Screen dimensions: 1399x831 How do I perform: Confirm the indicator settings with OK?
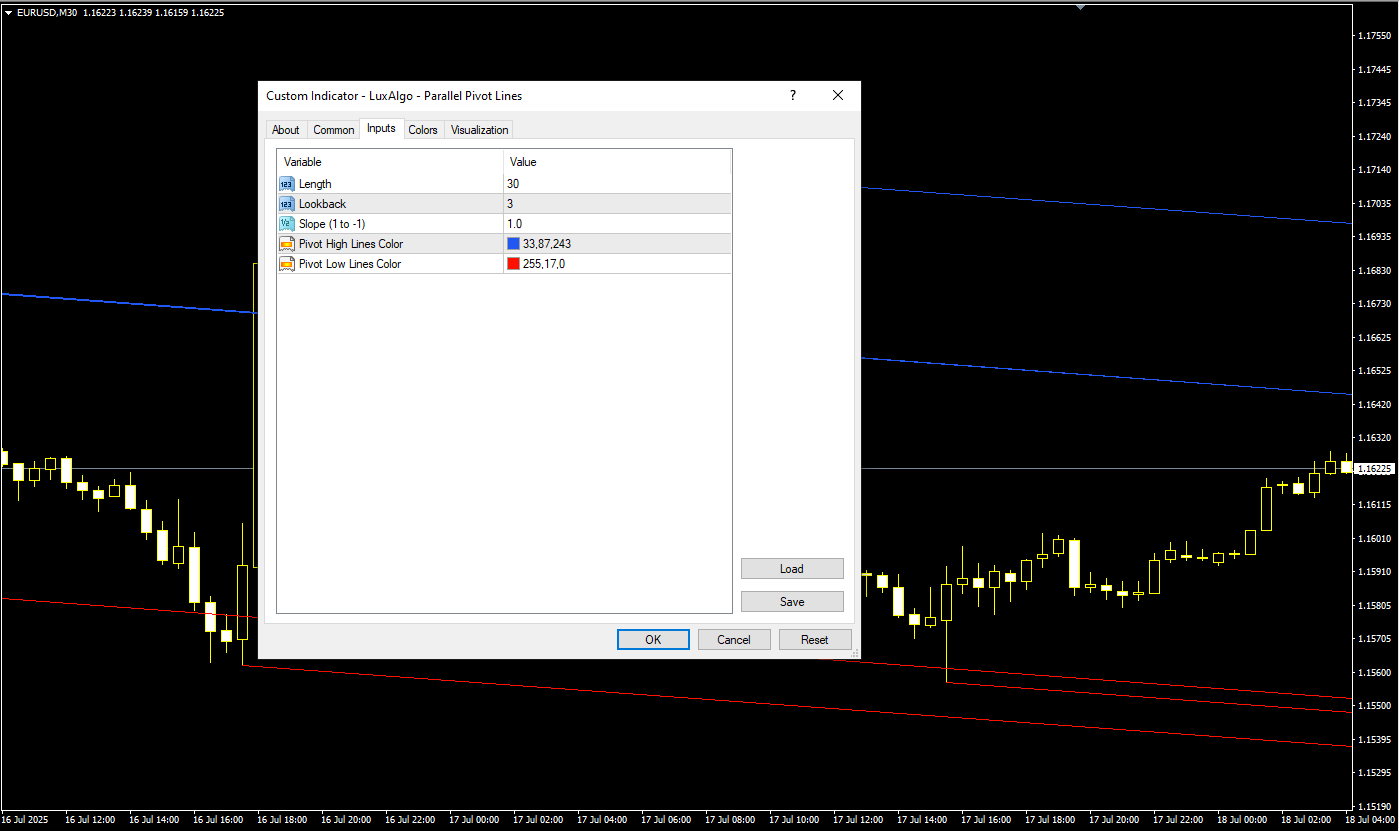[x=653, y=640]
